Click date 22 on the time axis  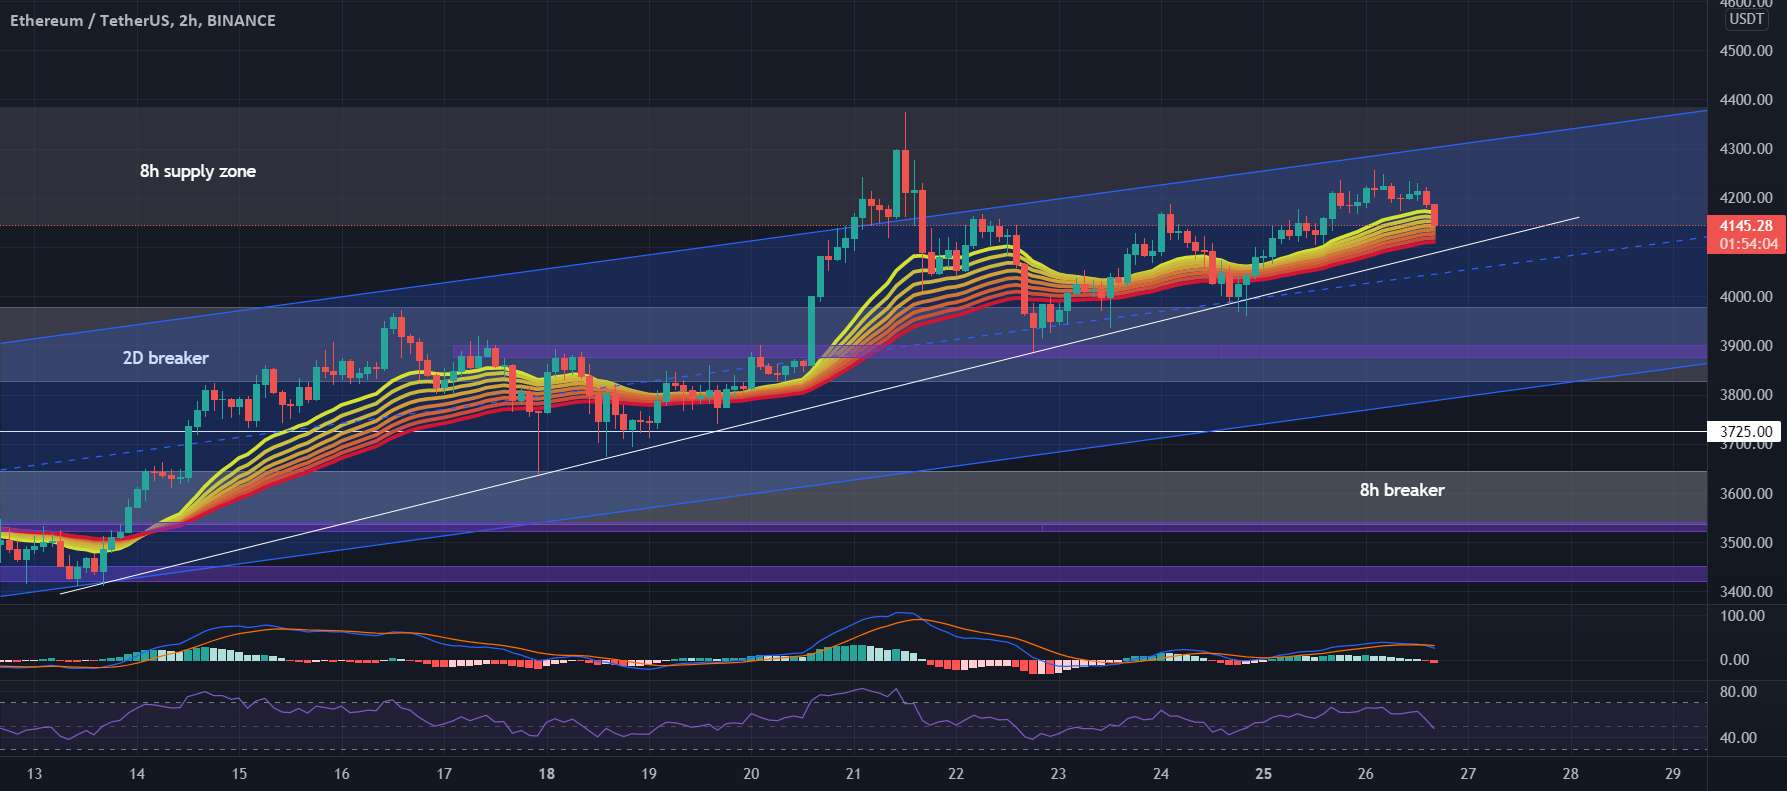point(956,774)
